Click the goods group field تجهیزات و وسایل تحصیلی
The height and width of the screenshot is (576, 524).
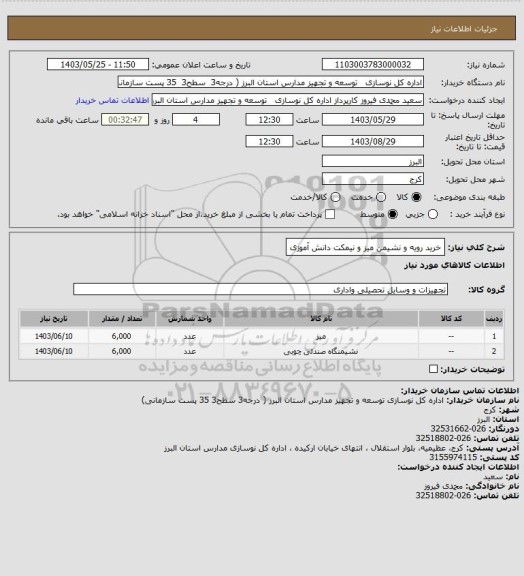click(x=260, y=289)
